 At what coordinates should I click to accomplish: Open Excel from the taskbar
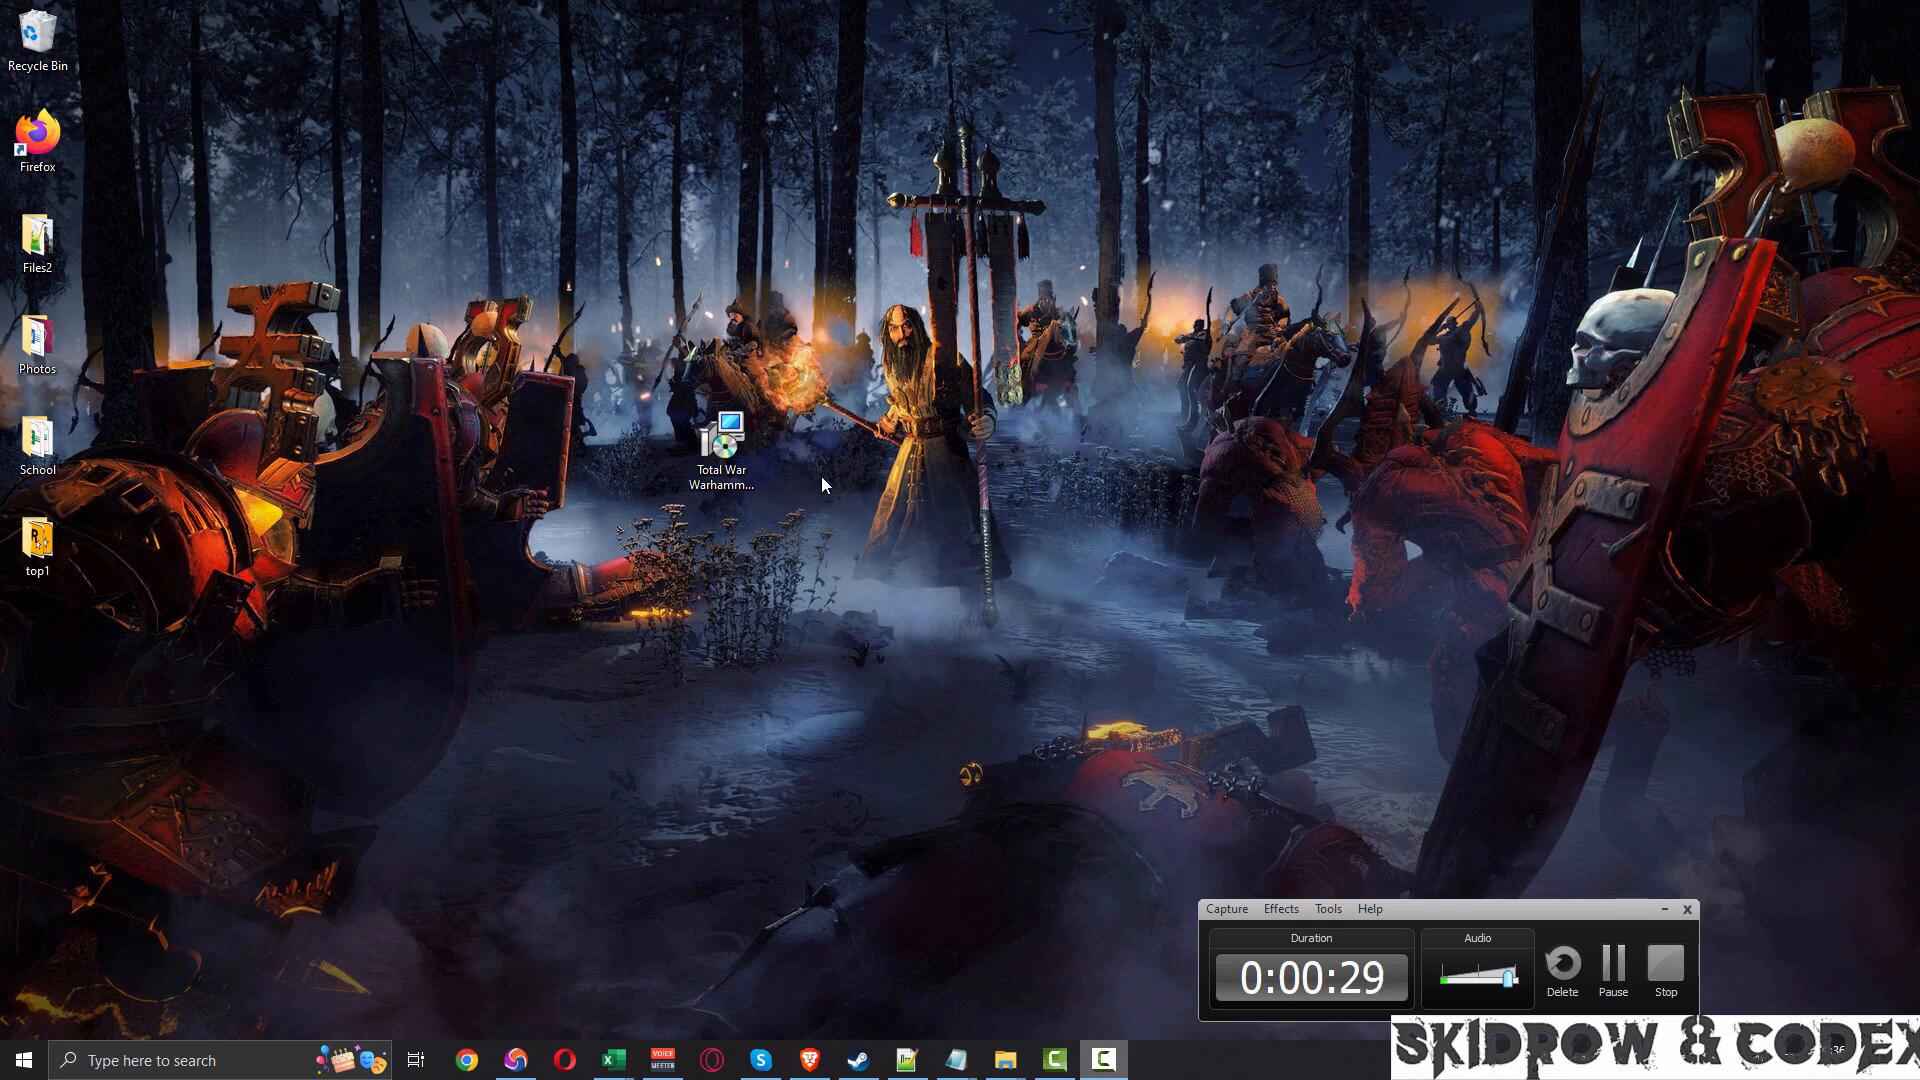(614, 1060)
